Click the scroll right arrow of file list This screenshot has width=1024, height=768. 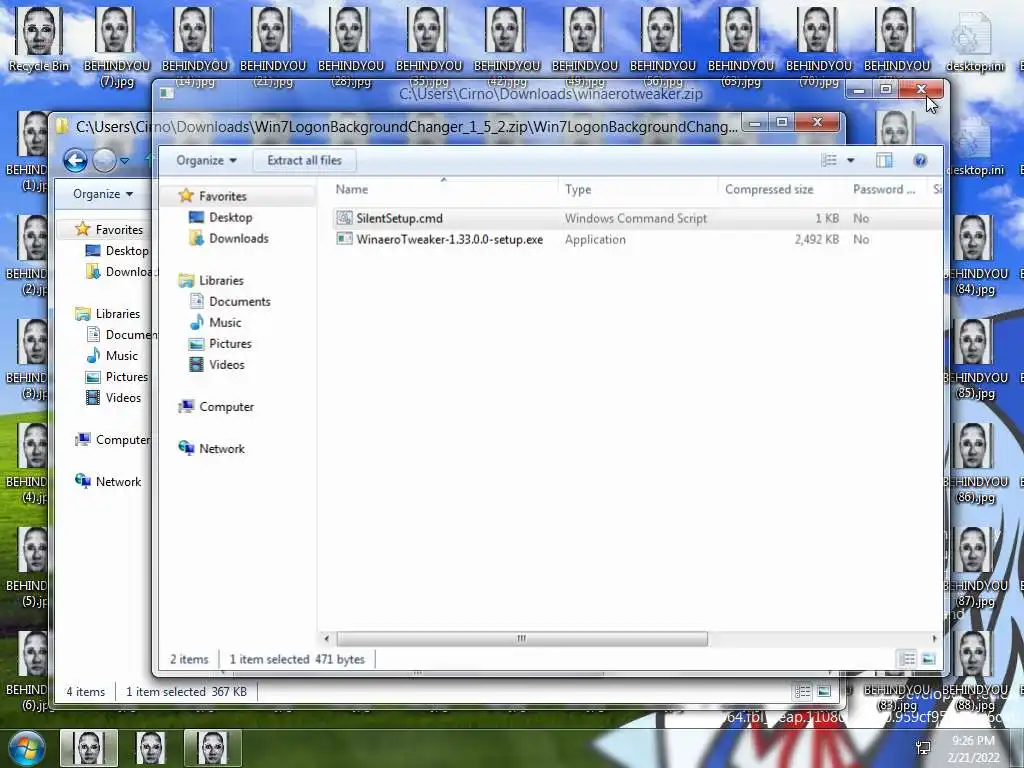[934, 638]
